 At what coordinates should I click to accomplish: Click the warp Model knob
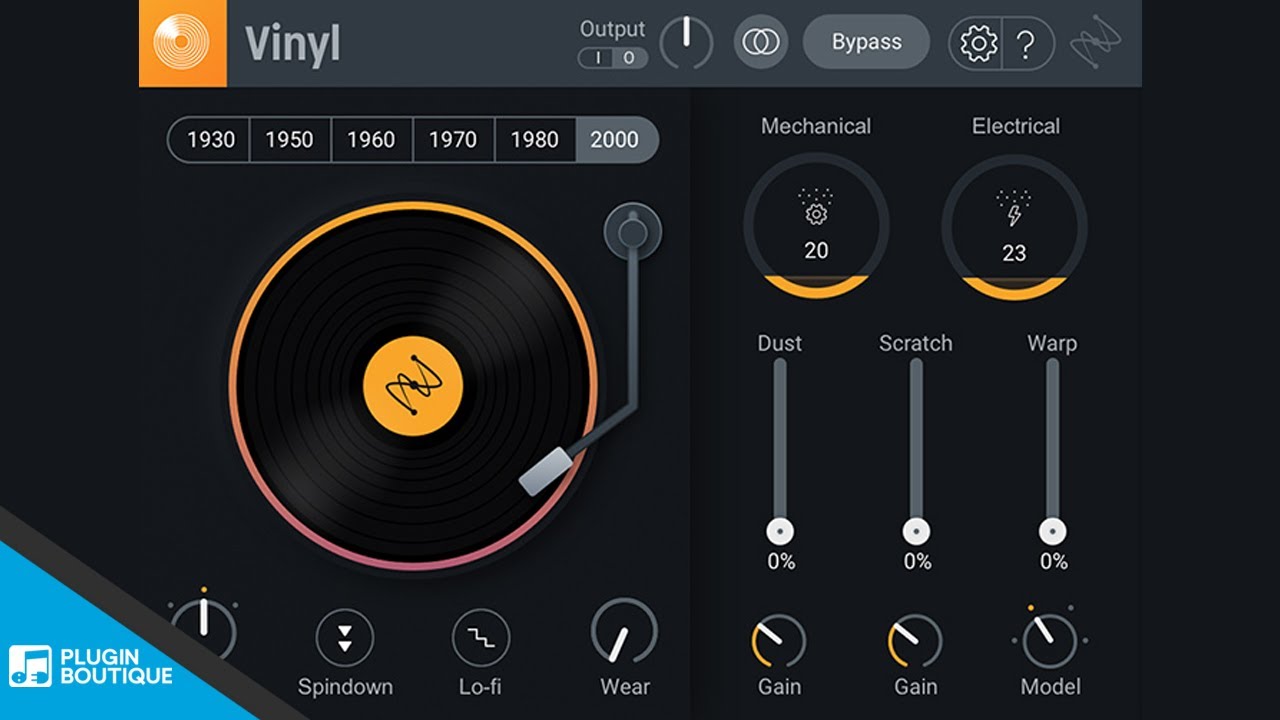[x=1050, y=642]
